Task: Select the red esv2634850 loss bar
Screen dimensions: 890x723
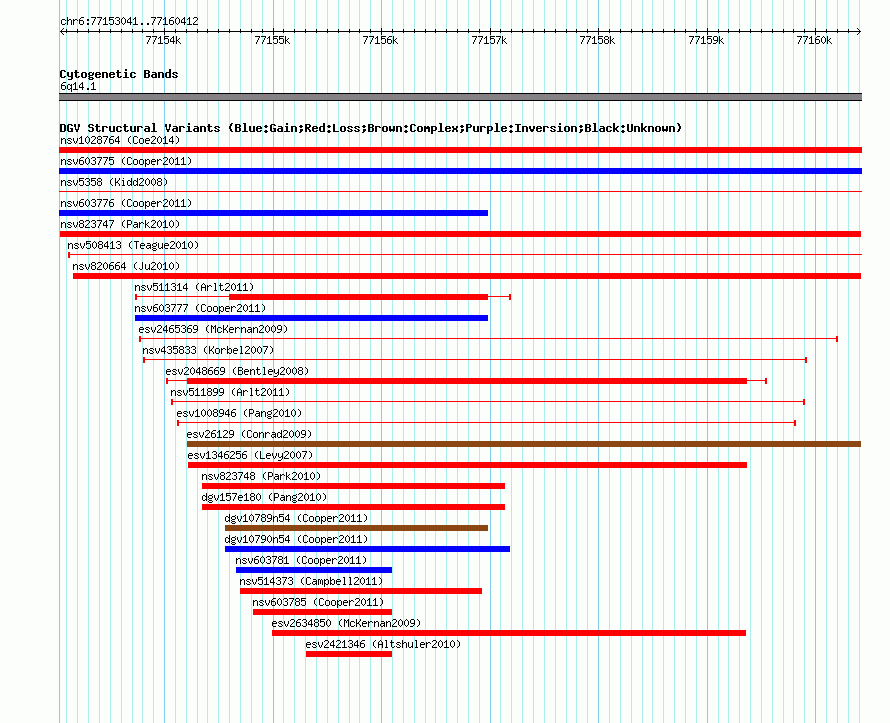Action: point(509,633)
